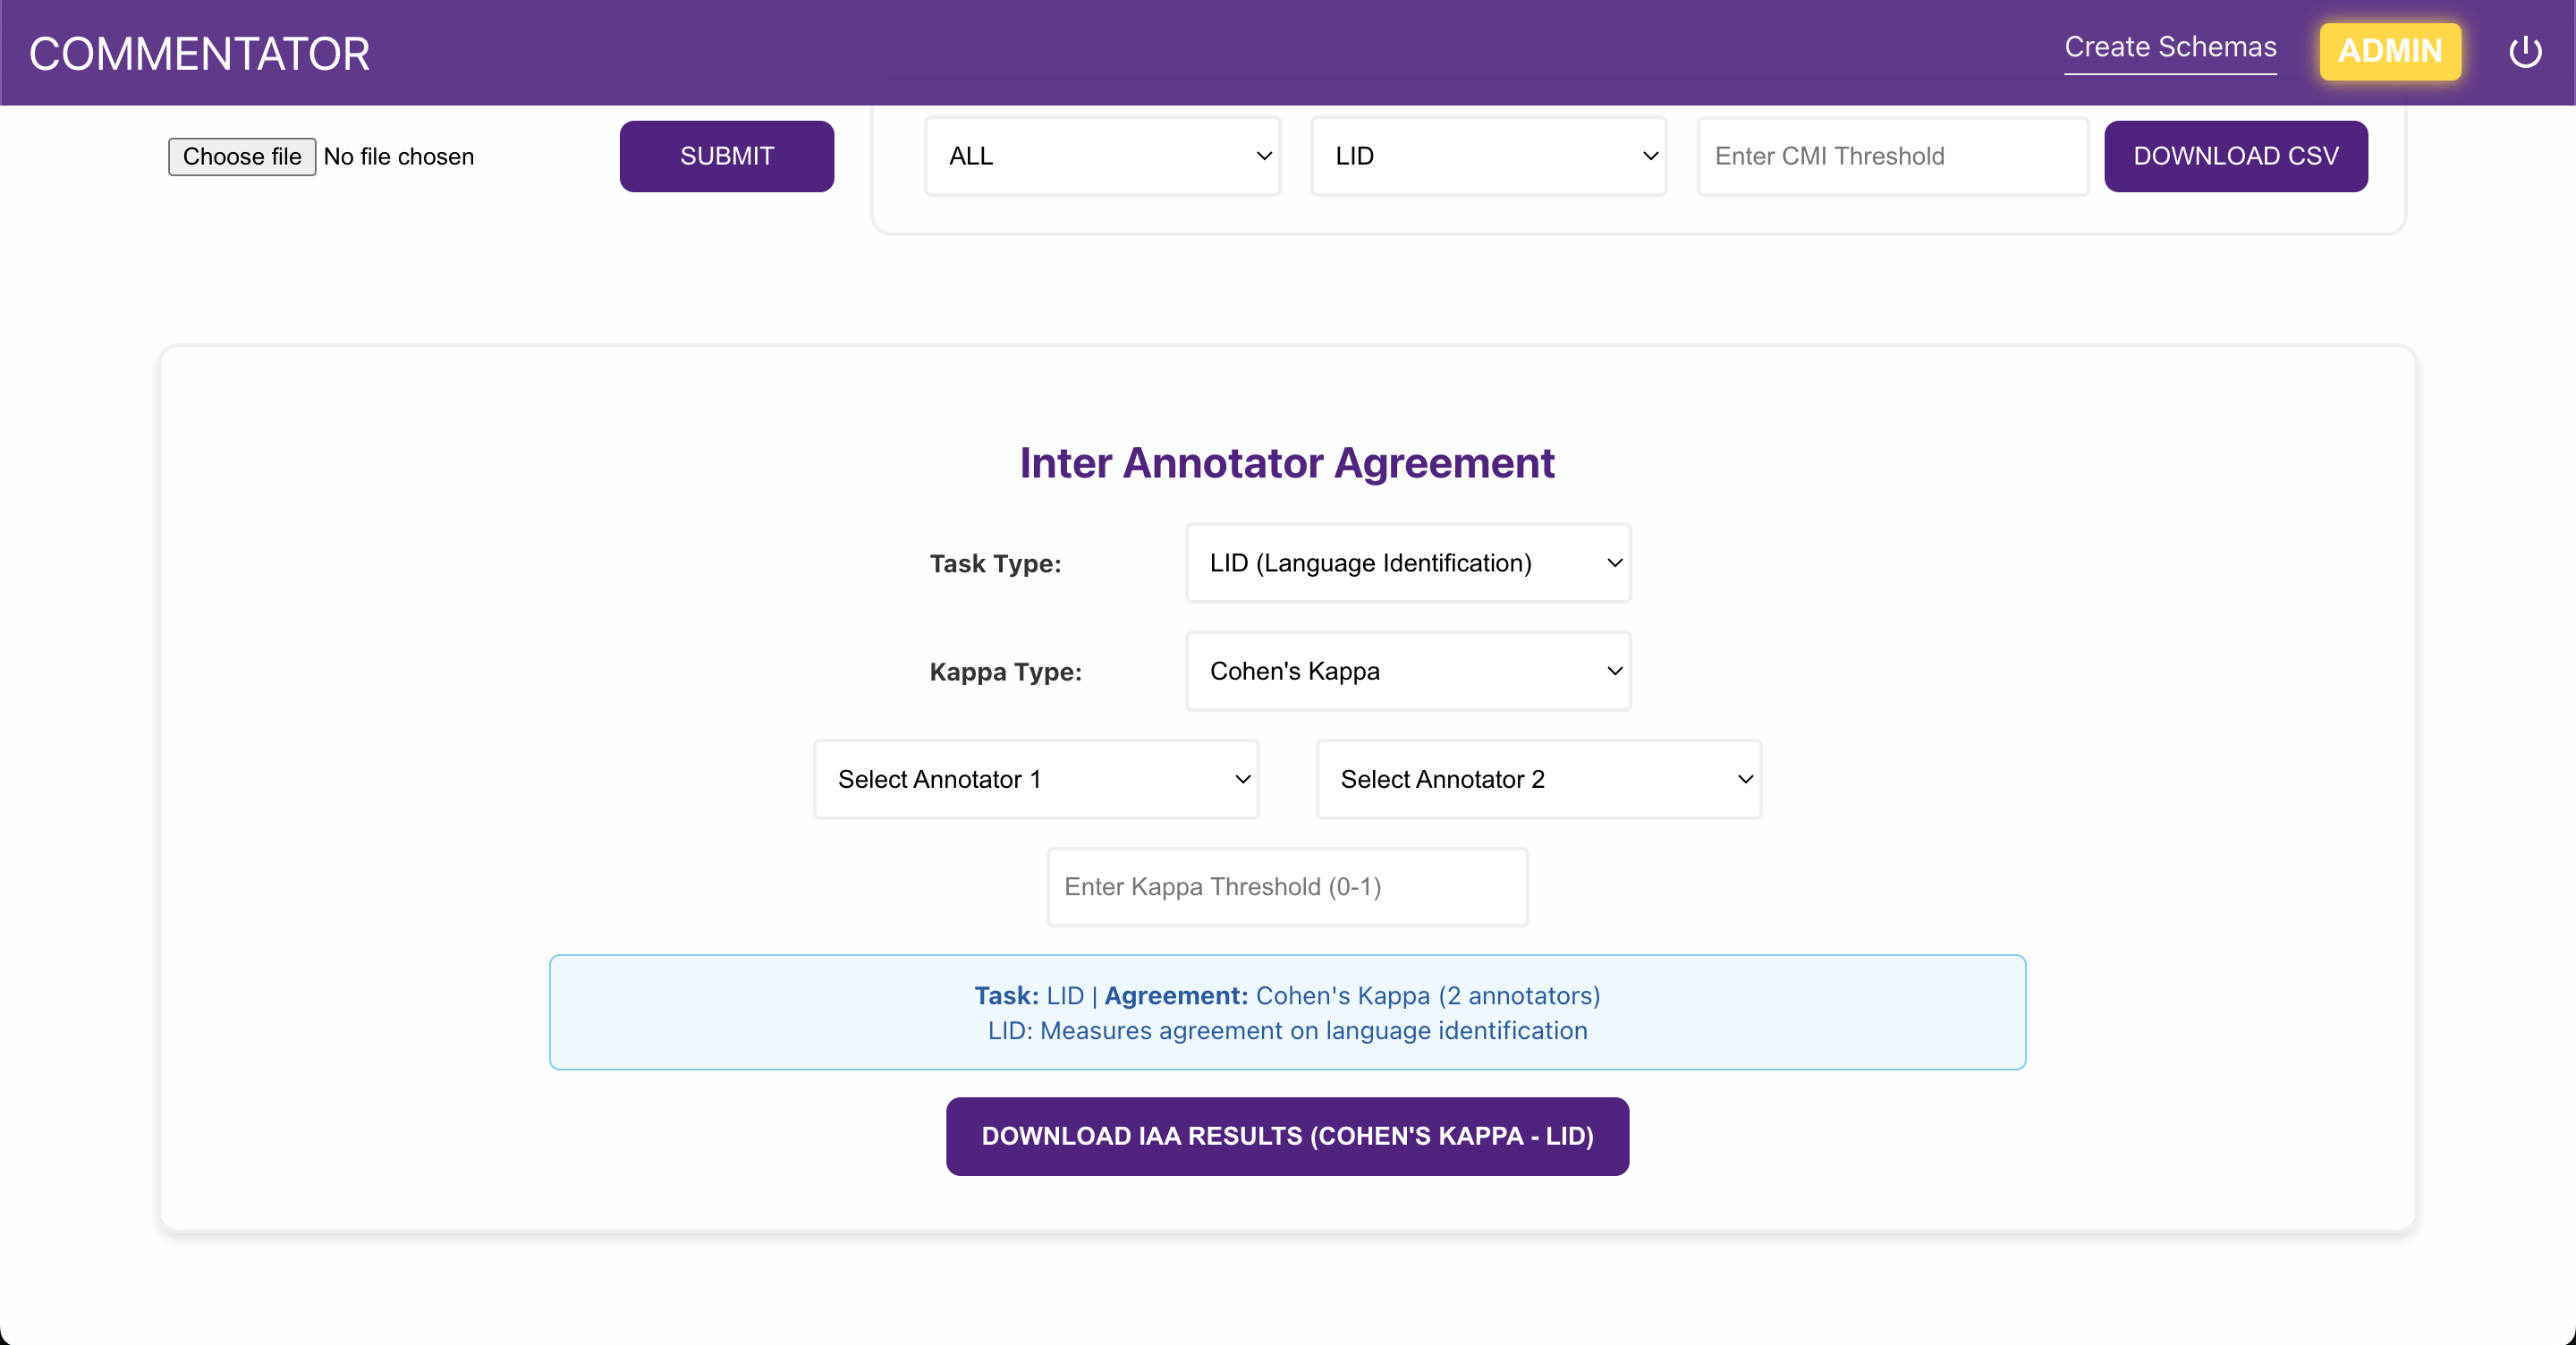
Task: Expand the Select Annotator 1 dropdown
Action: point(1035,779)
